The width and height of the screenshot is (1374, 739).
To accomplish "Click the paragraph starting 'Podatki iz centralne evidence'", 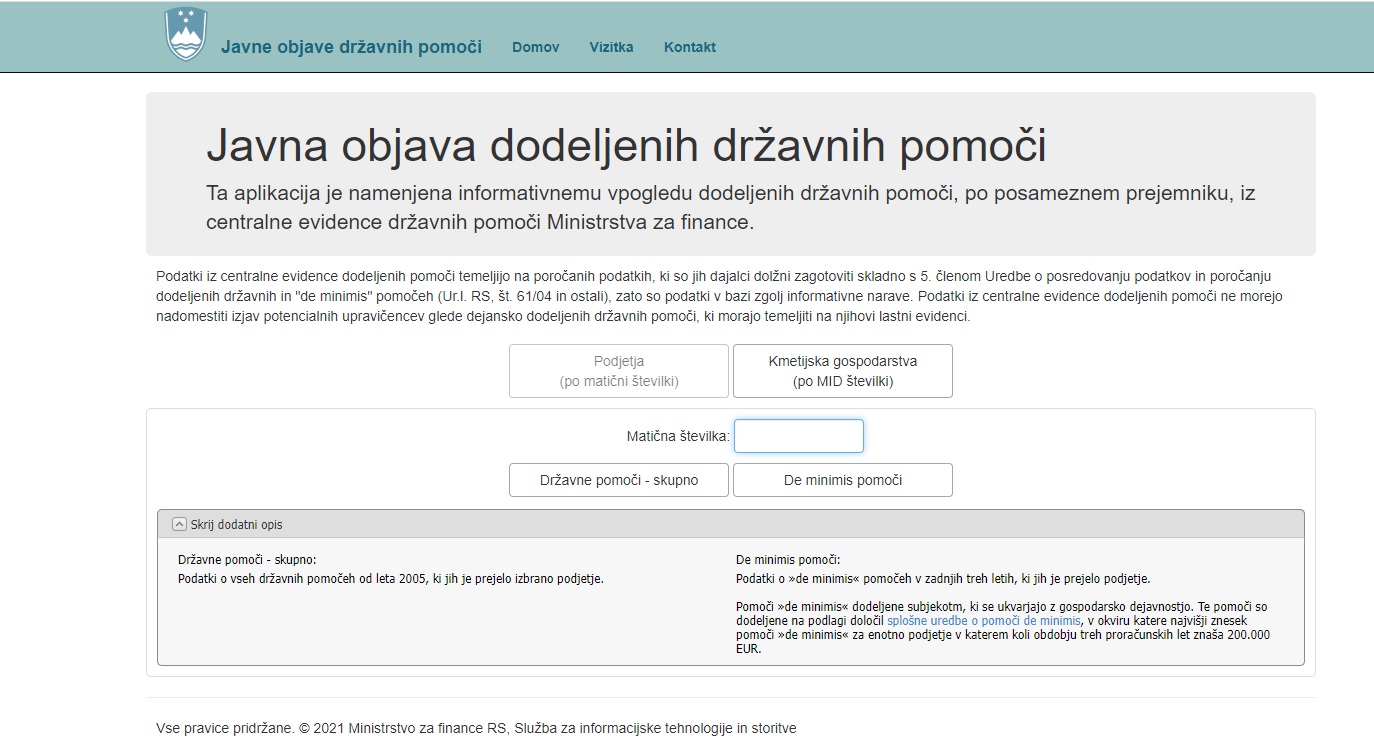I will pyautogui.click(x=719, y=297).
